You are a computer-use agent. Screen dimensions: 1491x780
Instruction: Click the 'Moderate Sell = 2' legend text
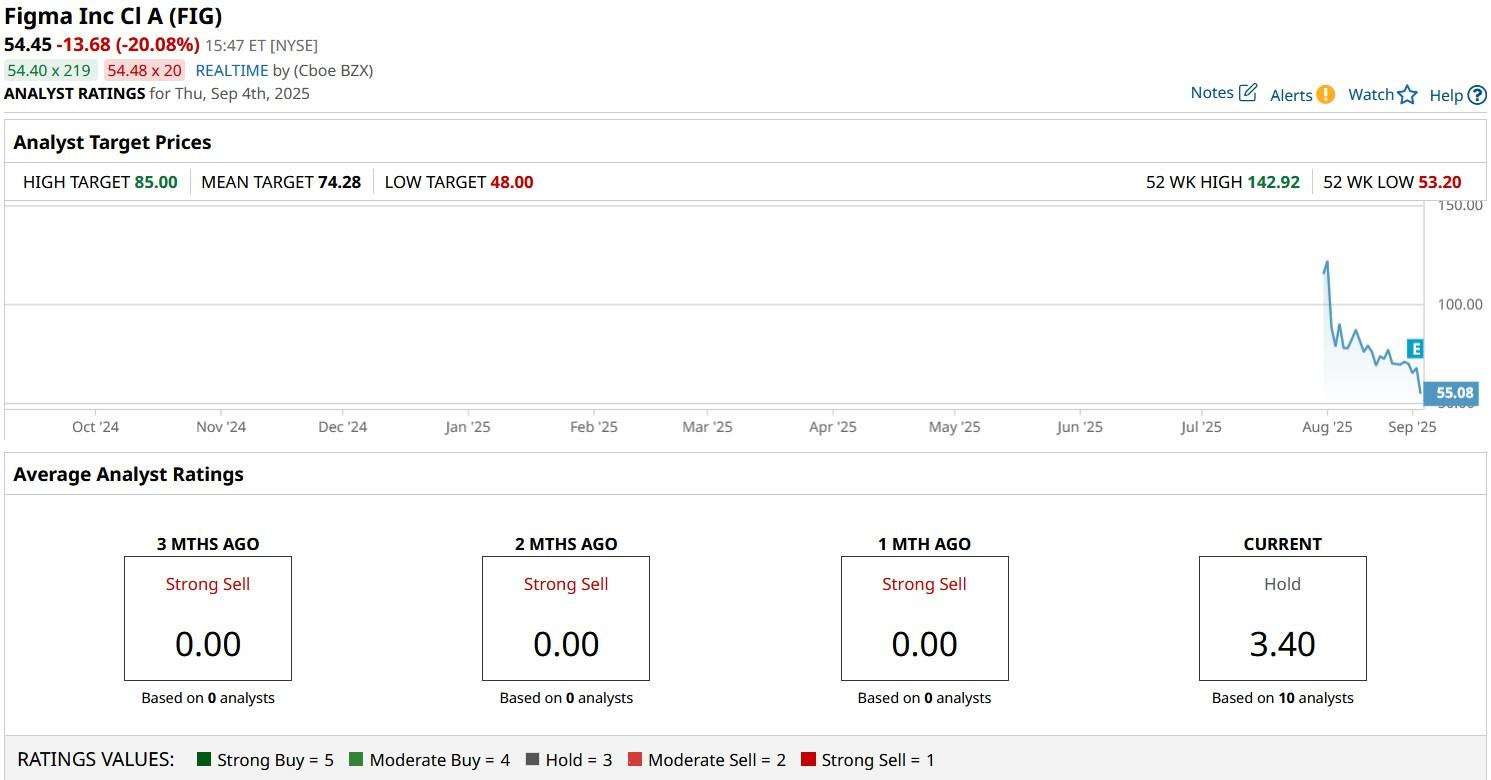717,760
